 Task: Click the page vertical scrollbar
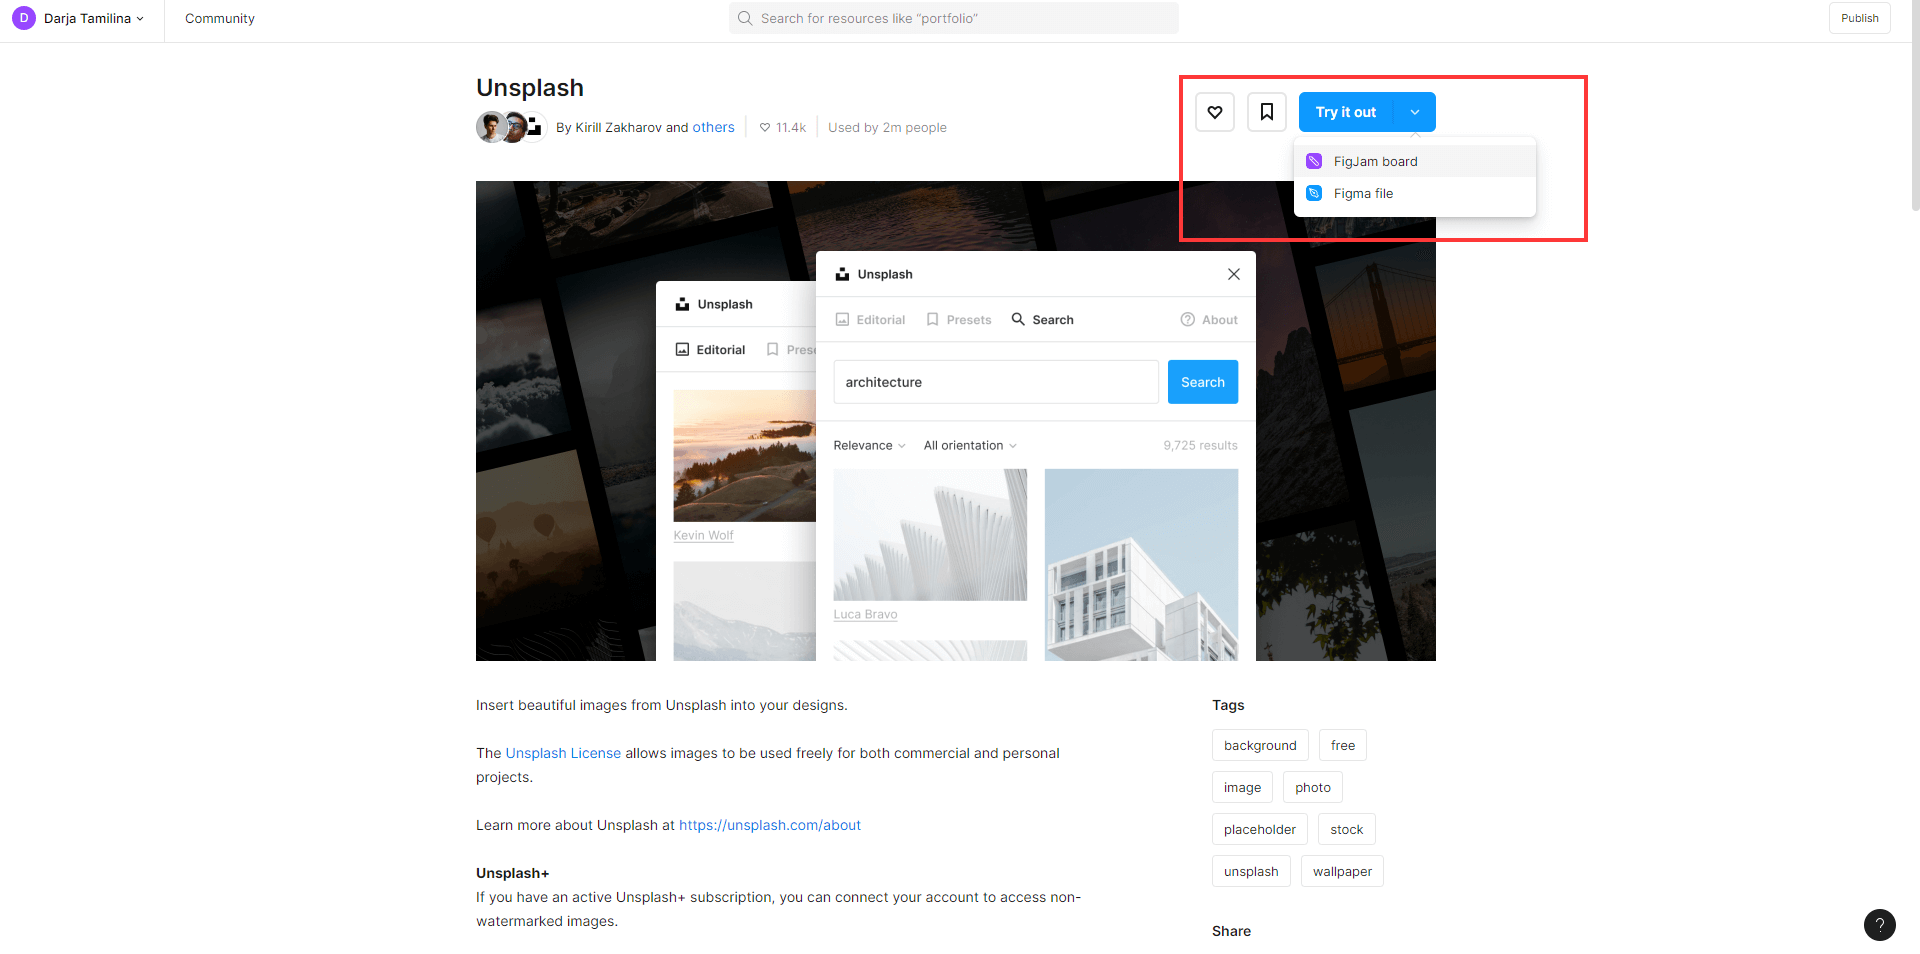tap(1915, 105)
